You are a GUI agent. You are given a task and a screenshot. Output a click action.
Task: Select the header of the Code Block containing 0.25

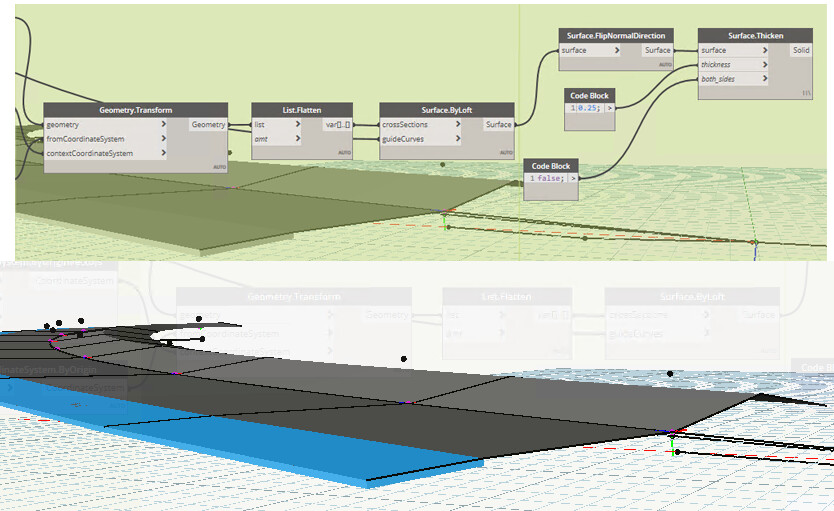589,96
